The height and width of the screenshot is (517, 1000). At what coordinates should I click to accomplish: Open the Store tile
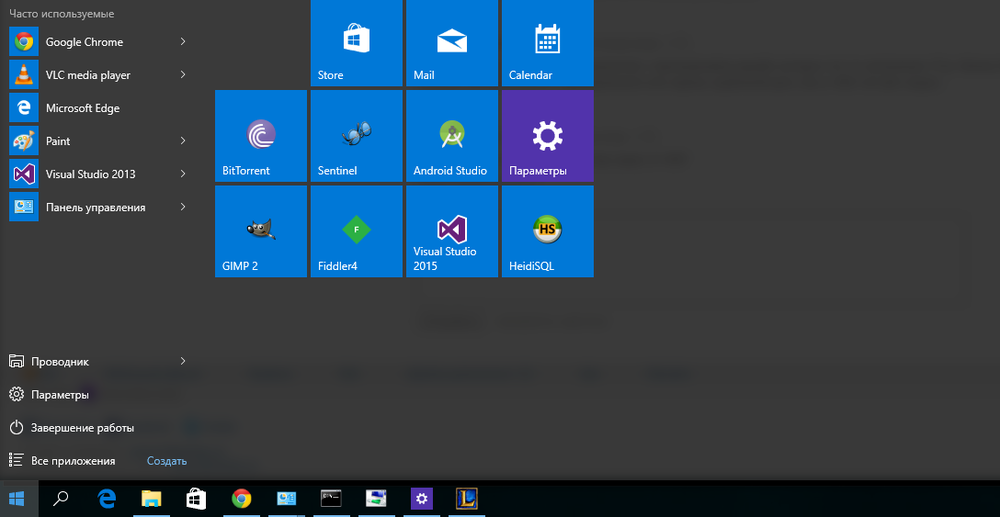click(x=356, y=43)
